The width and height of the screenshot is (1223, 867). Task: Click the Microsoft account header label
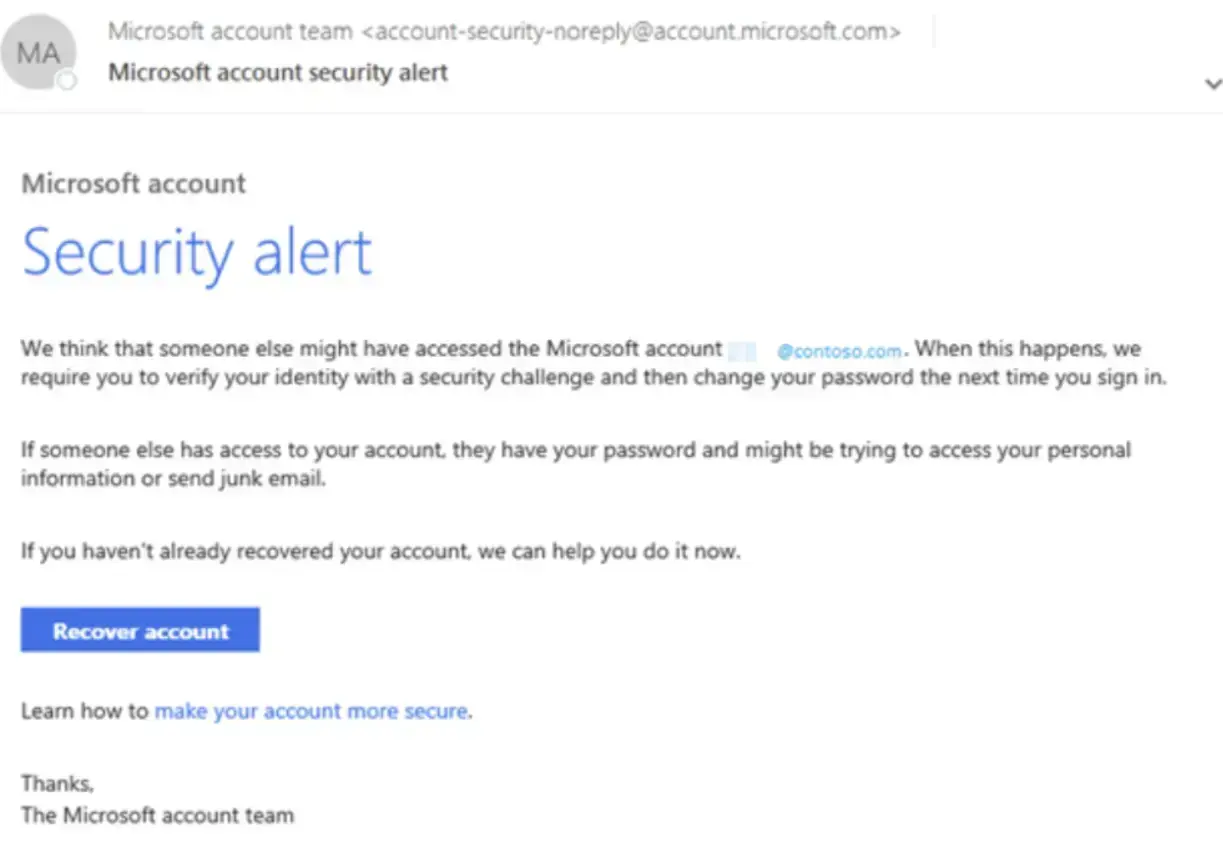click(x=133, y=184)
